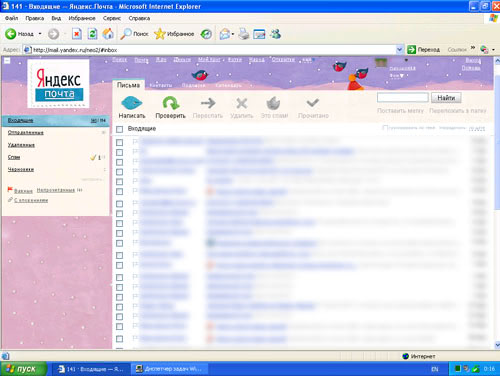Viewport: 500px width, 376px height.
Task: Open the Home page icon in the browser toolbar
Action: pyautogui.click(x=108, y=34)
